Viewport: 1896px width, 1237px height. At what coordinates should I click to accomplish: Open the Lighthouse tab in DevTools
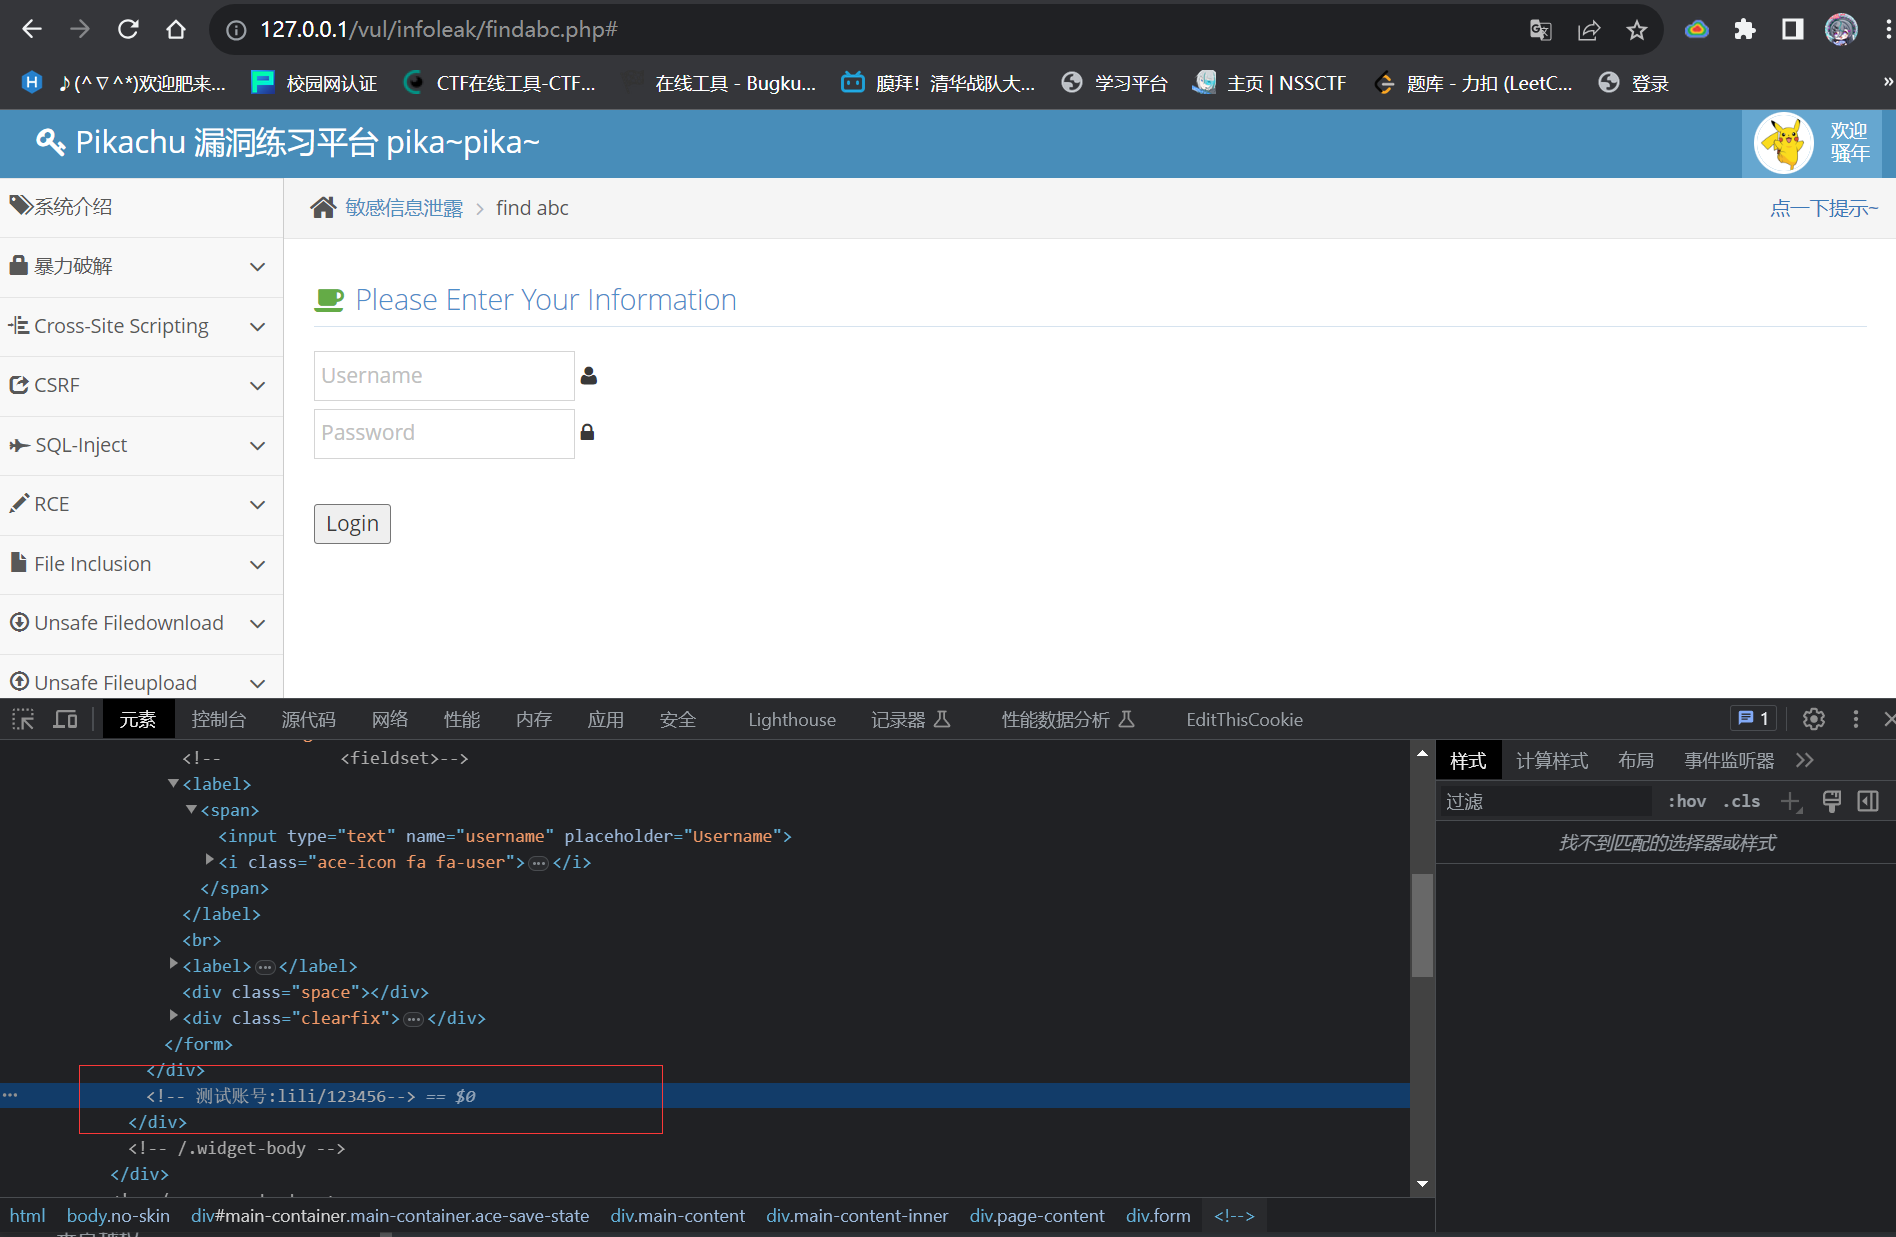(x=791, y=719)
